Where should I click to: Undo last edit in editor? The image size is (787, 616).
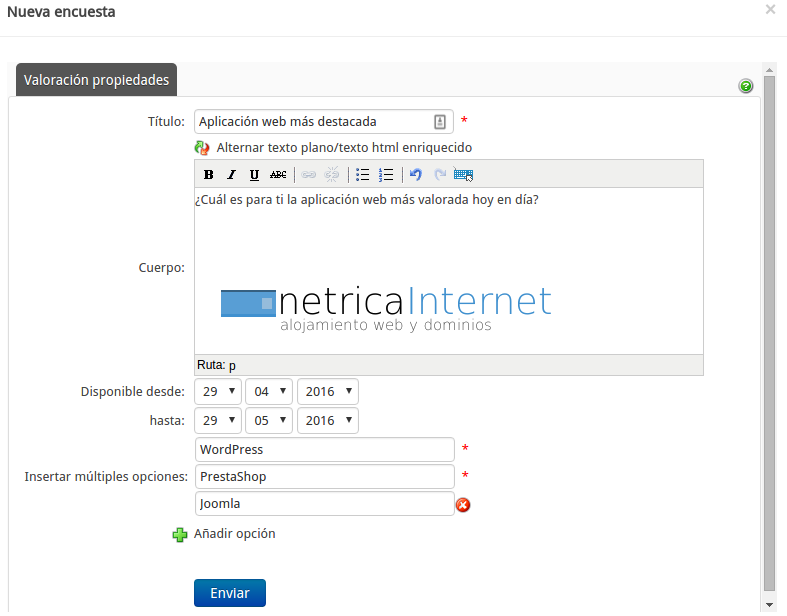(416, 175)
